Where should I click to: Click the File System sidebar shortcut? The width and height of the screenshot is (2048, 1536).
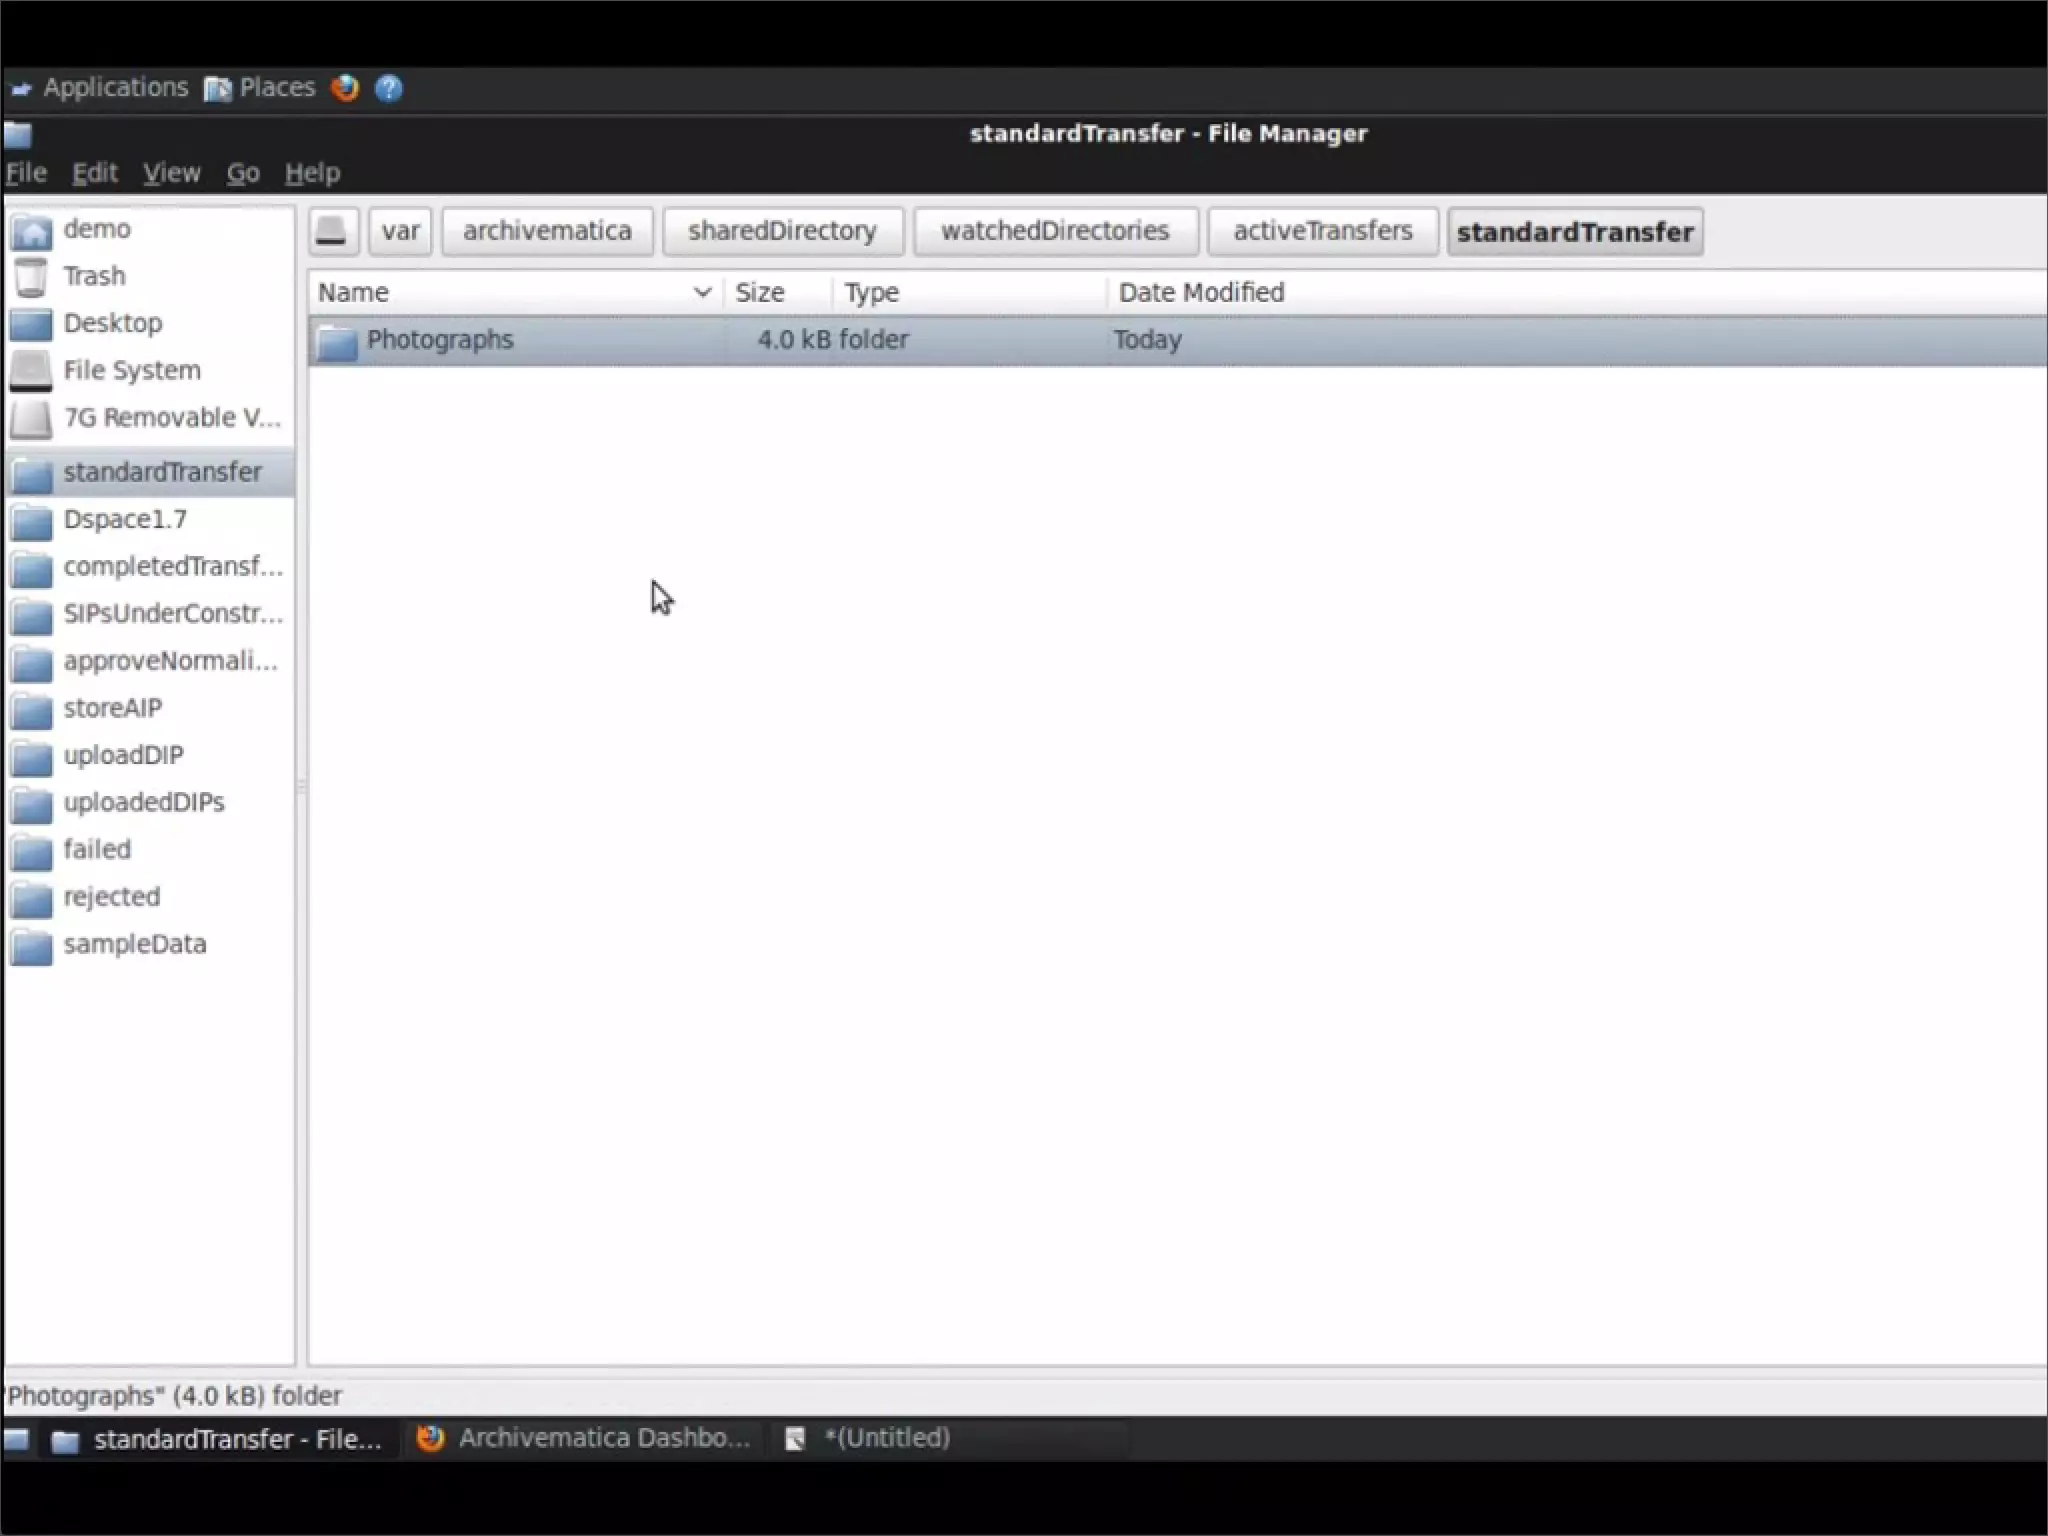pos(131,371)
